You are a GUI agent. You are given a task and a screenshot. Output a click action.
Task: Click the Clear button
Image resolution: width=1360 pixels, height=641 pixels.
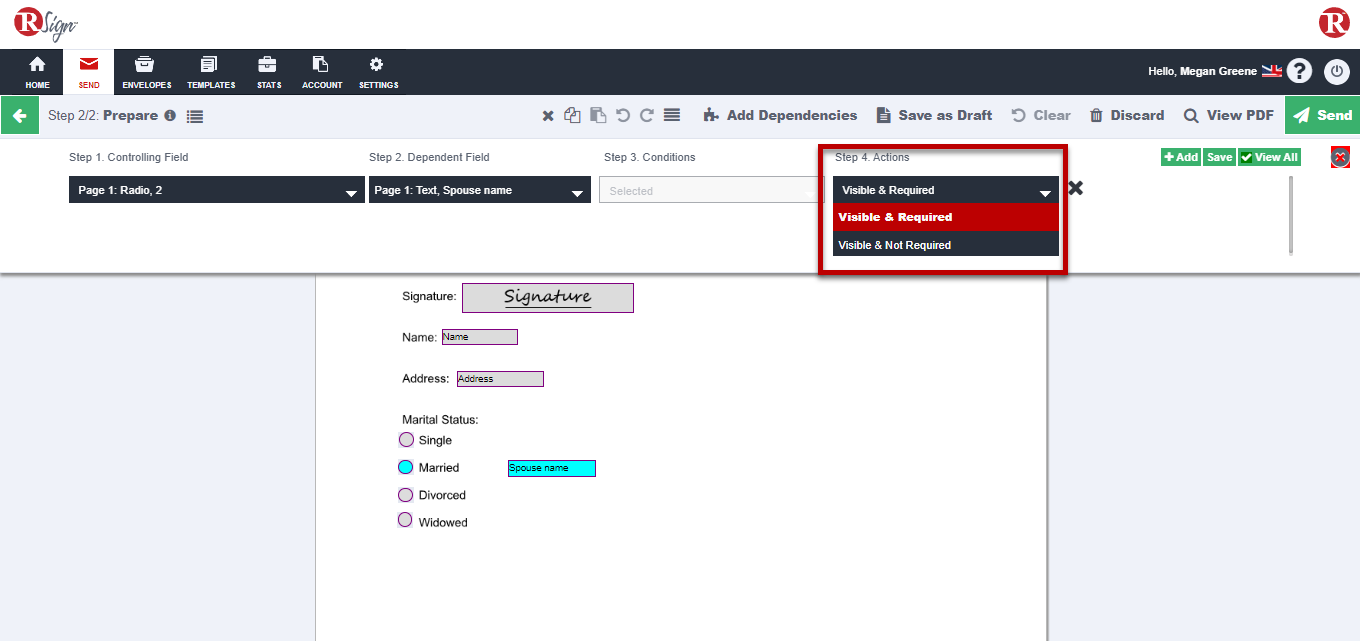1041,115
